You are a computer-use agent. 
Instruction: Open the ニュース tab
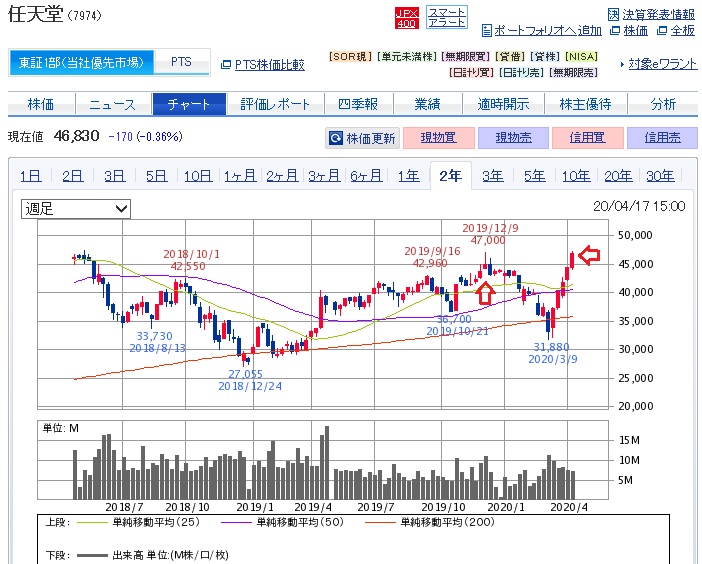[x=113, y=104]
